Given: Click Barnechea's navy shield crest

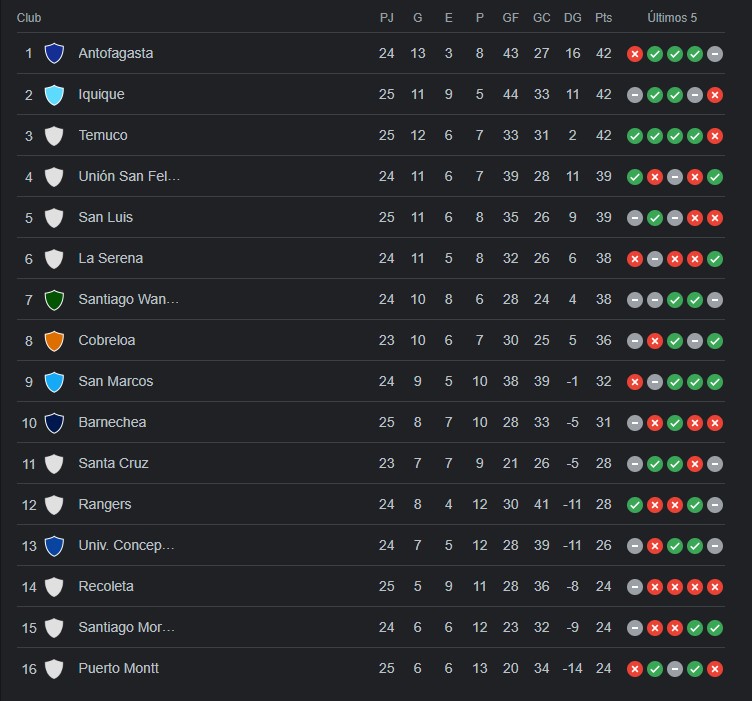Looking at the screenshot, I should pyautogui.click(x=54, y=422).
